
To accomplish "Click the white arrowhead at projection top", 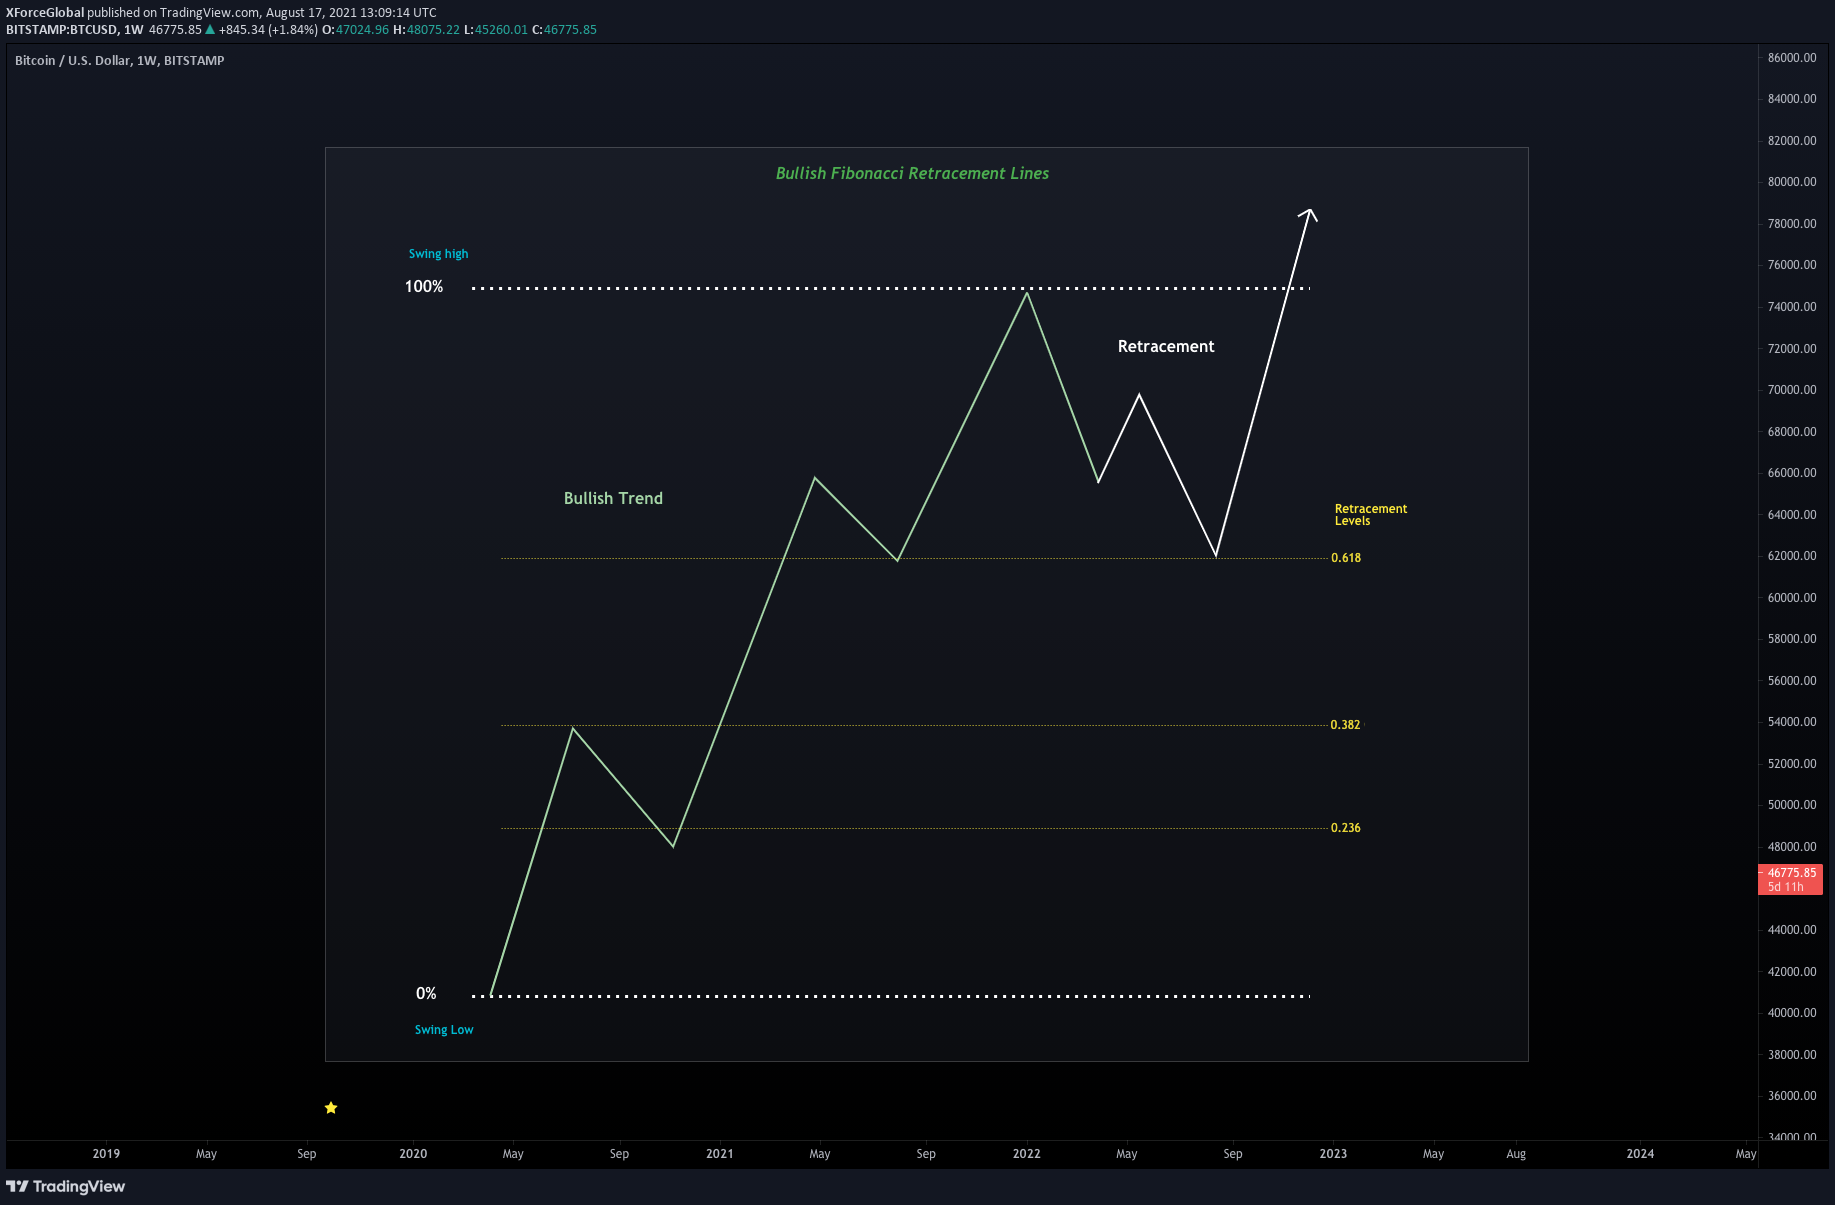I will click(x=1309, y=213).
